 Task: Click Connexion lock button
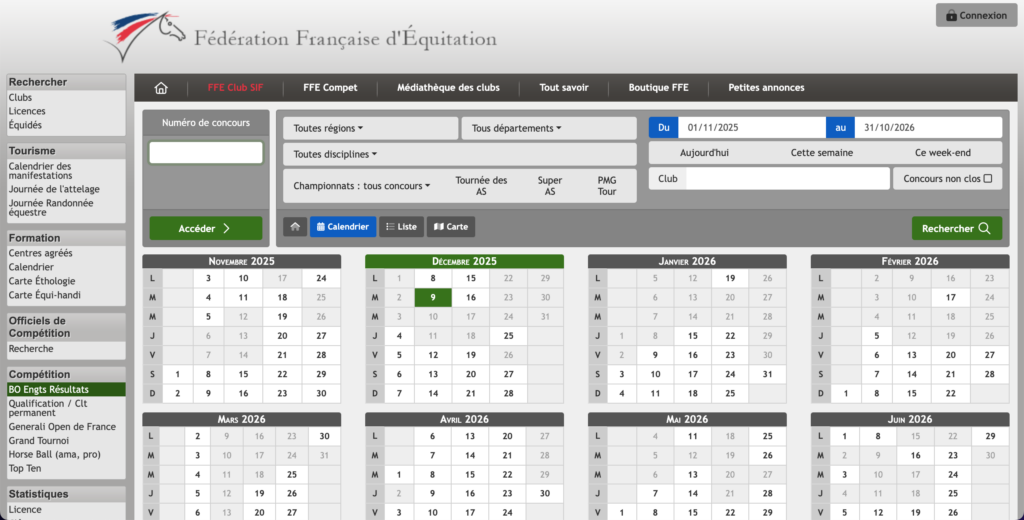pyautogui.click(x=975, y=15)
